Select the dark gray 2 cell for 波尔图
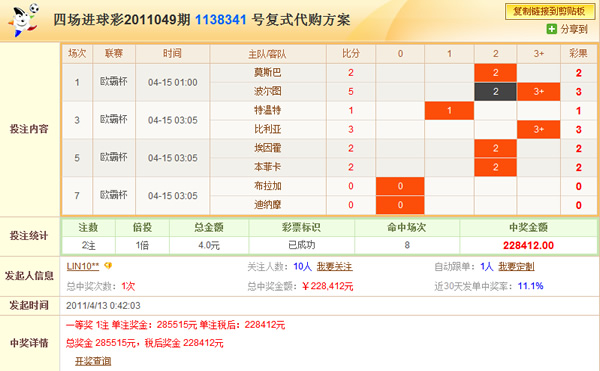600x371 pixels. pos(496,92)
